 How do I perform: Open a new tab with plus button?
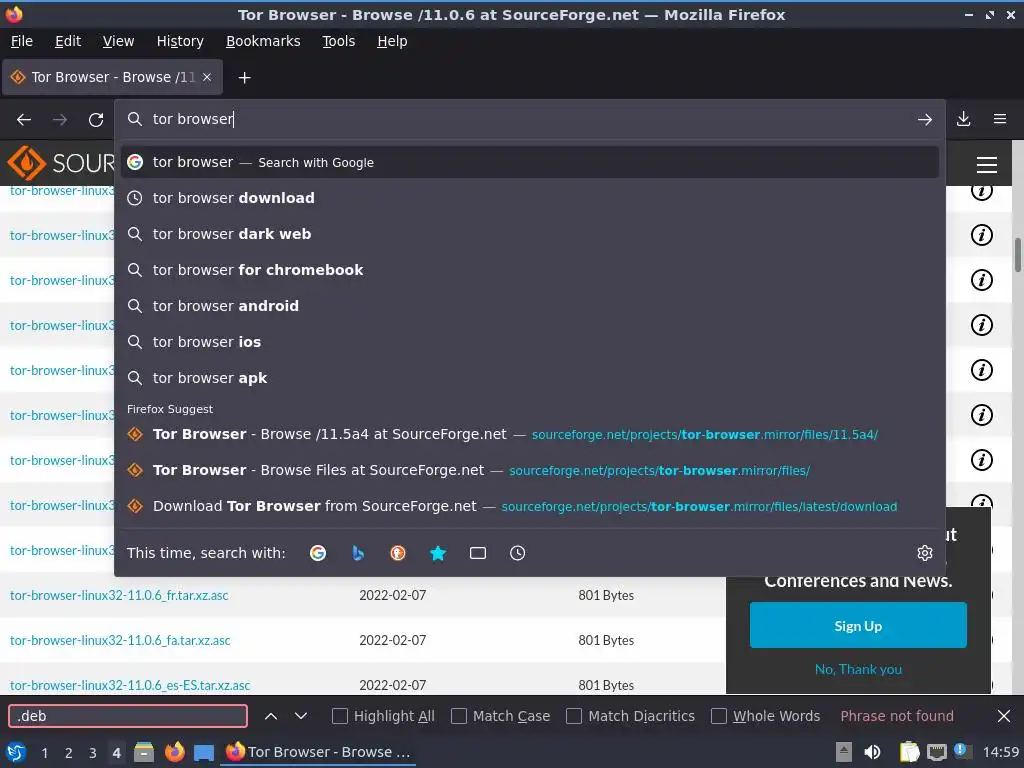pos(244,78)
